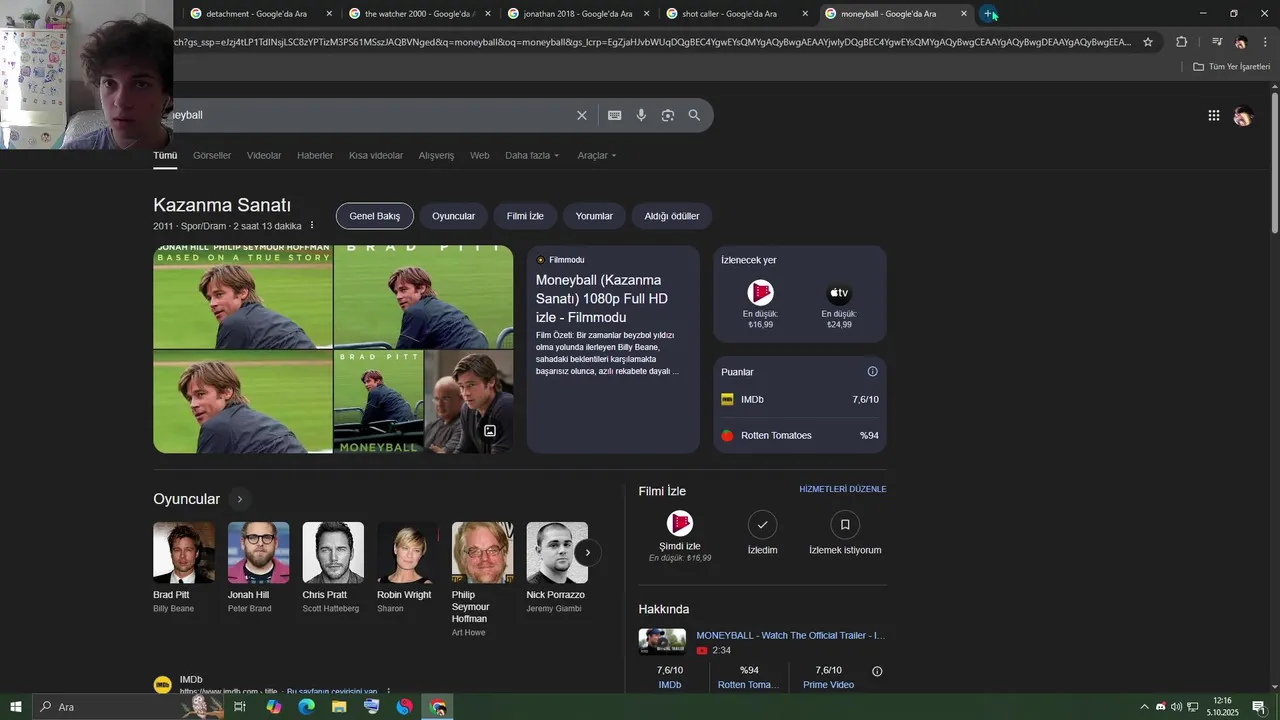Viewport: 1280px width, 720px height.
Task: Open the Chrome extensions puzzle icon
Action: (1182, 42)
